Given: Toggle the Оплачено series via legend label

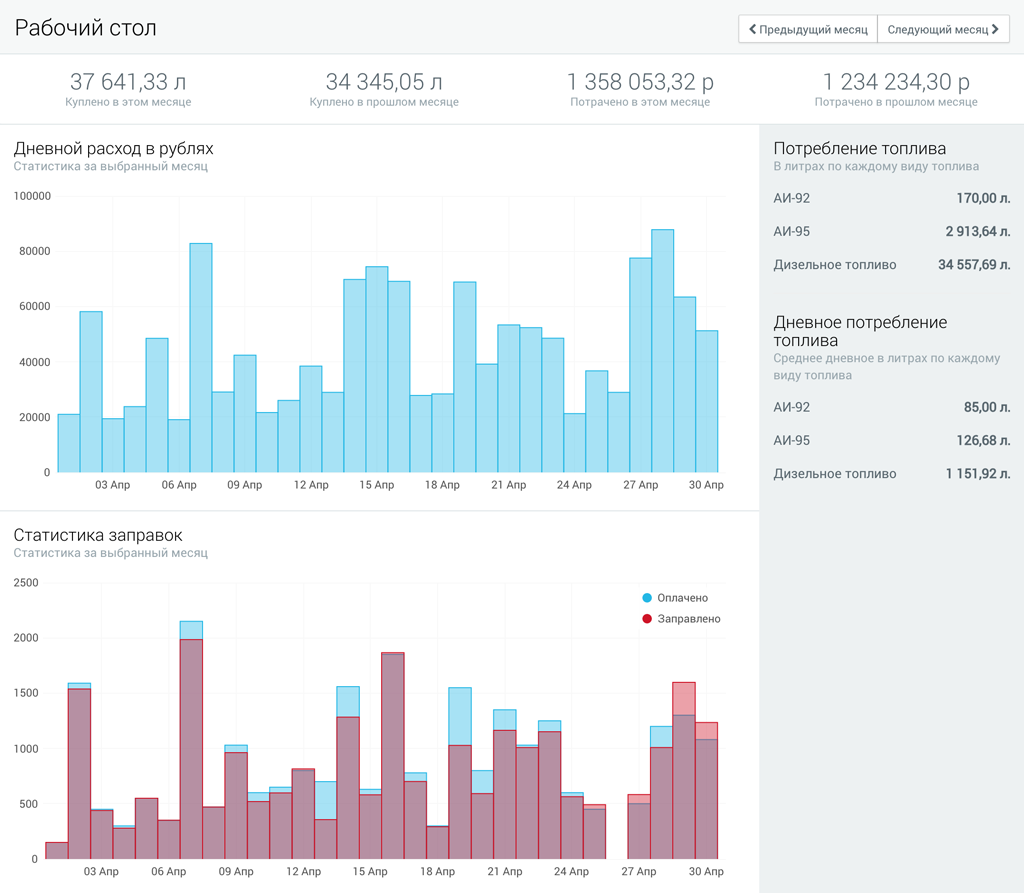Looking at the screenshot, I should 682,598.
